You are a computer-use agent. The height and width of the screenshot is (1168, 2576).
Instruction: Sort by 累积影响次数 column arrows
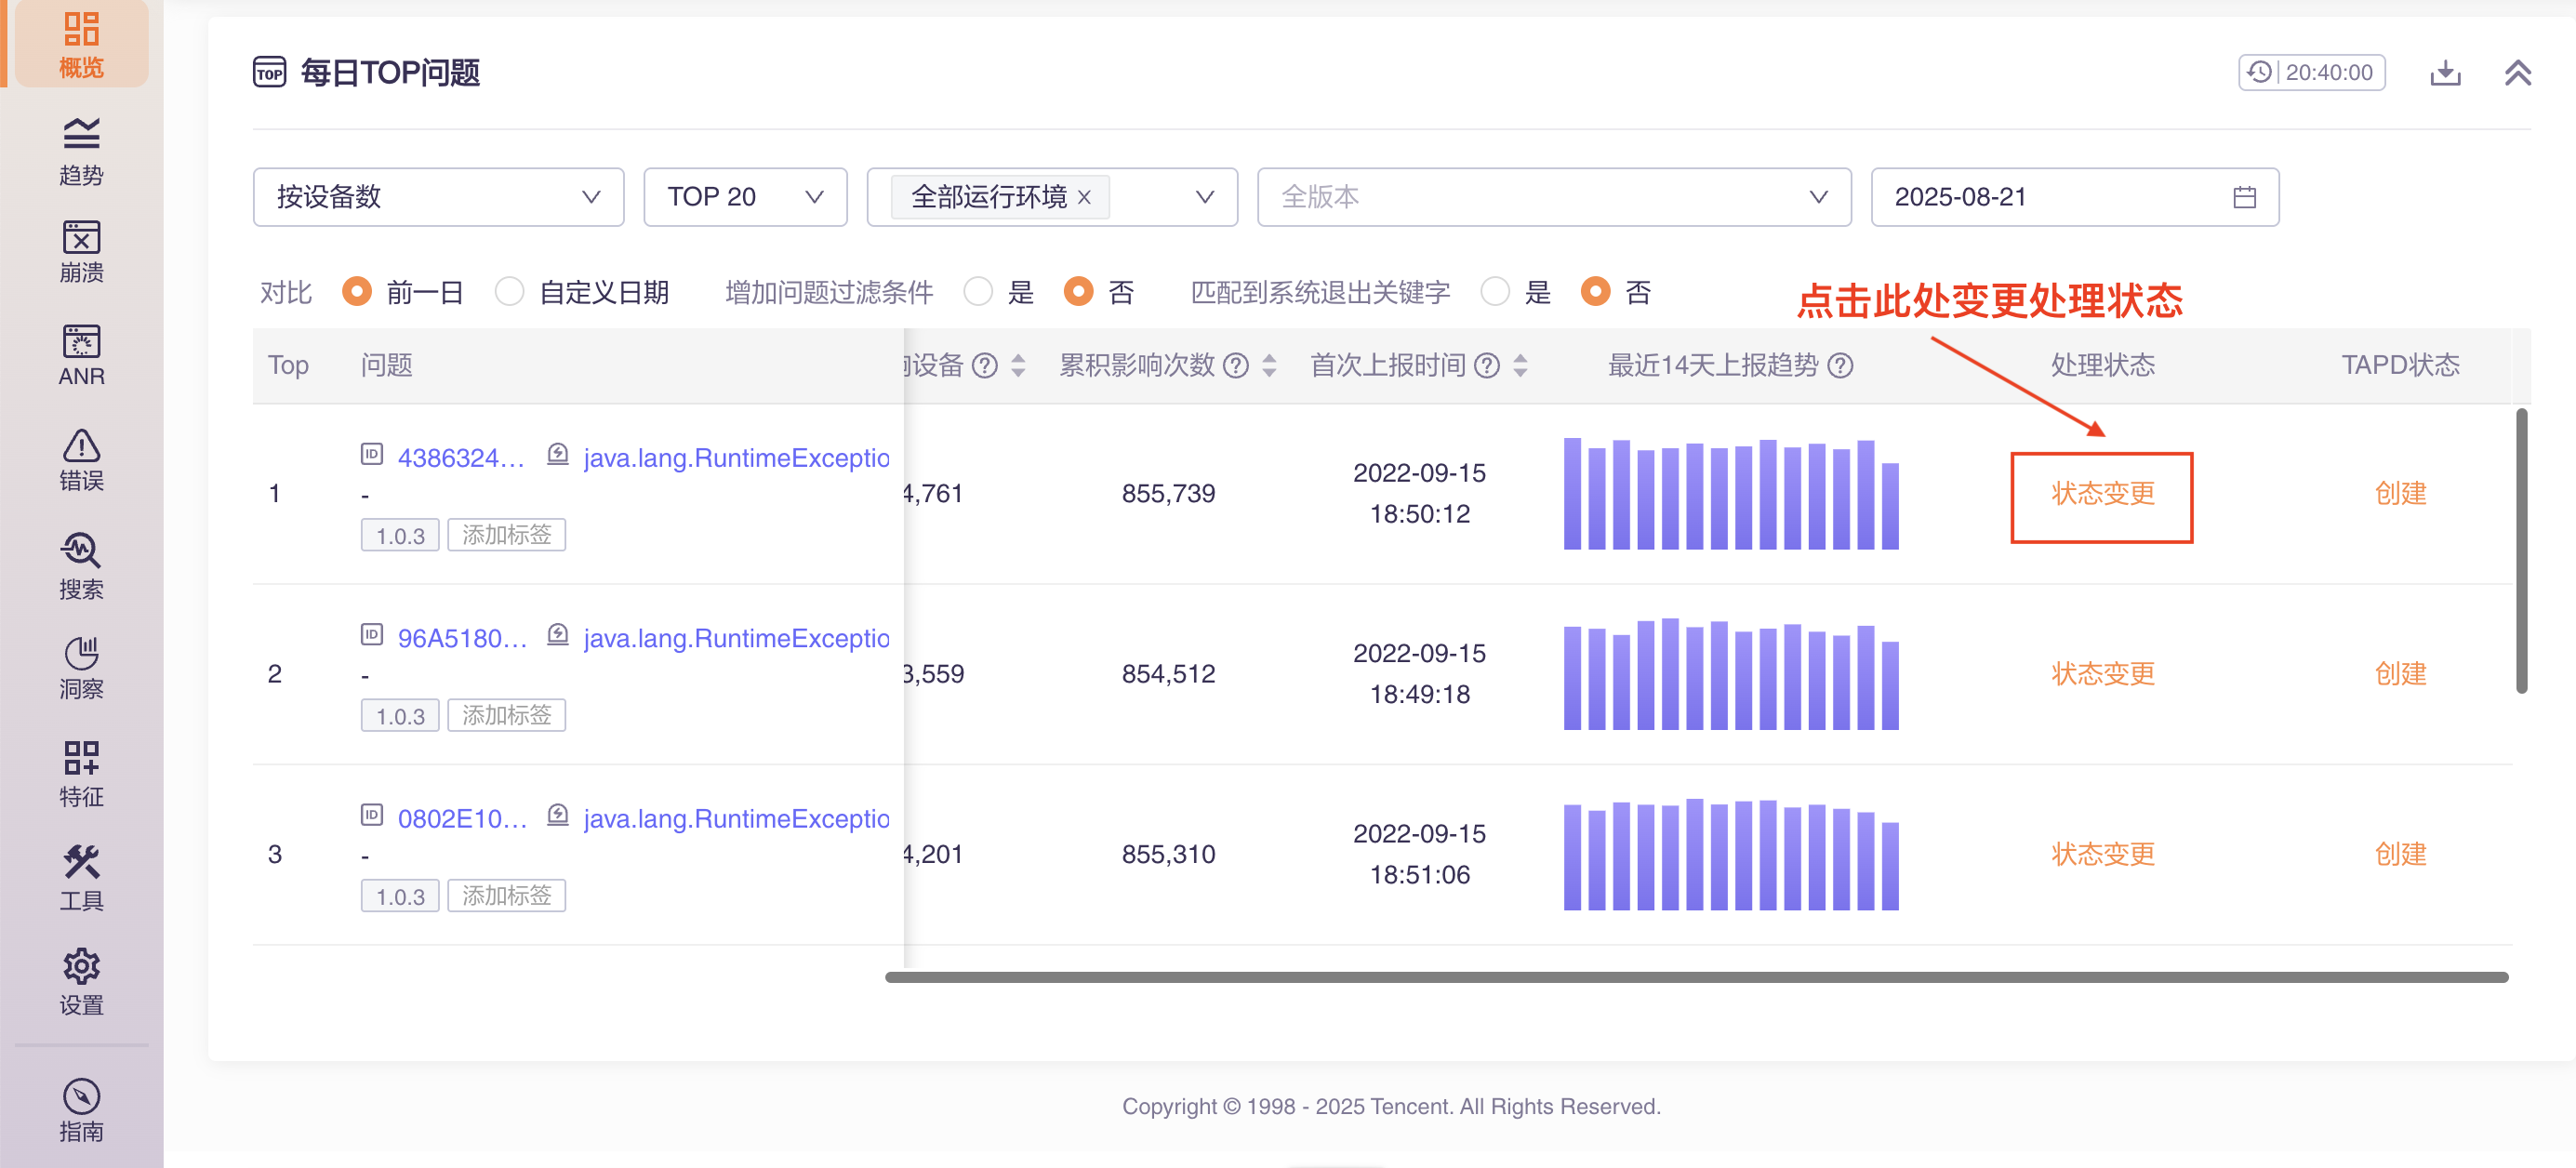click(1269, 366)
